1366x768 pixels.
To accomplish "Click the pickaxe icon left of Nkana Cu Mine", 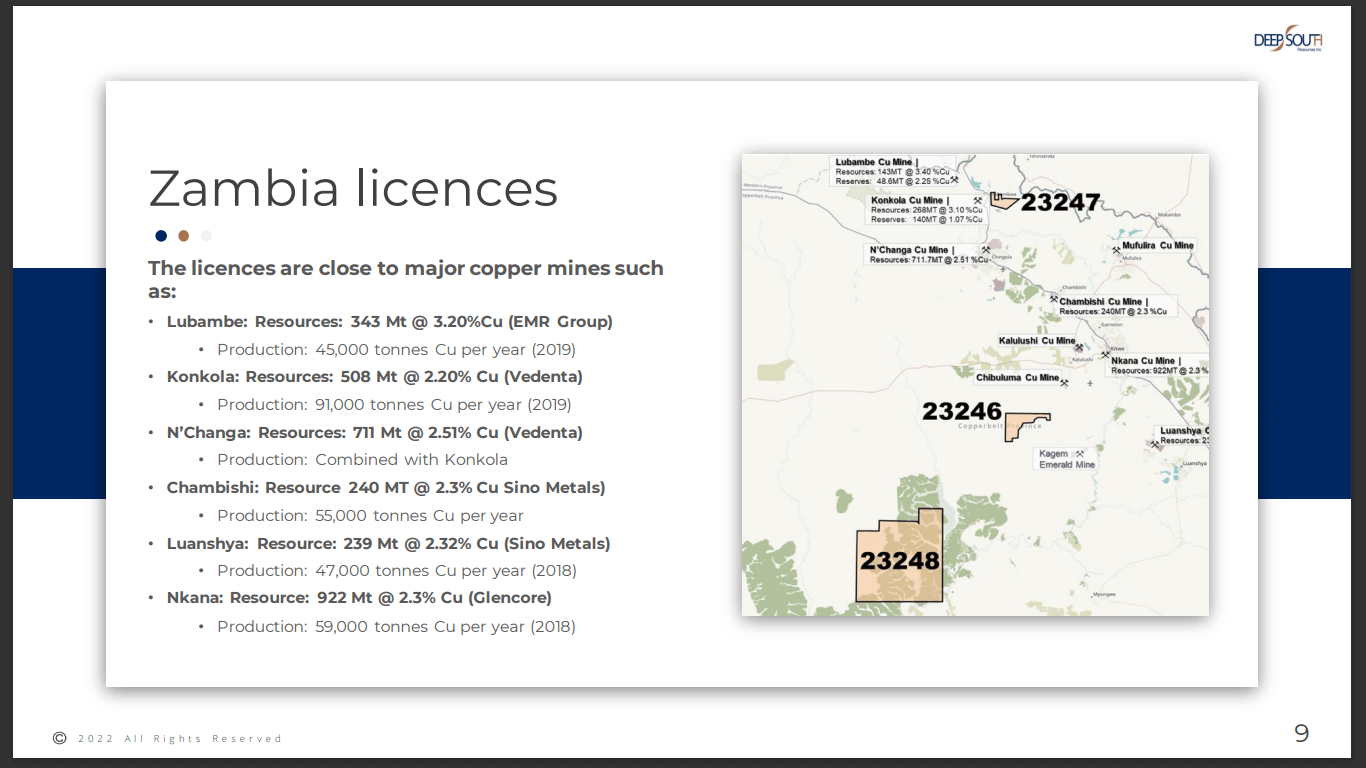I will point(1104,355).
